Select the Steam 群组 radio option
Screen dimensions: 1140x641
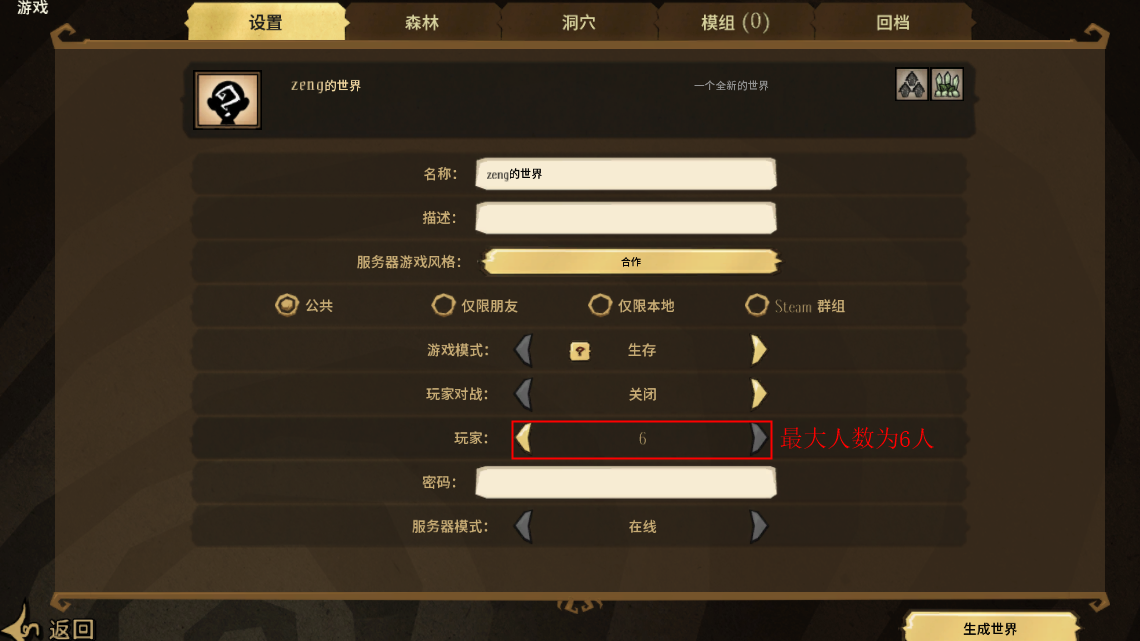[757, 305]
